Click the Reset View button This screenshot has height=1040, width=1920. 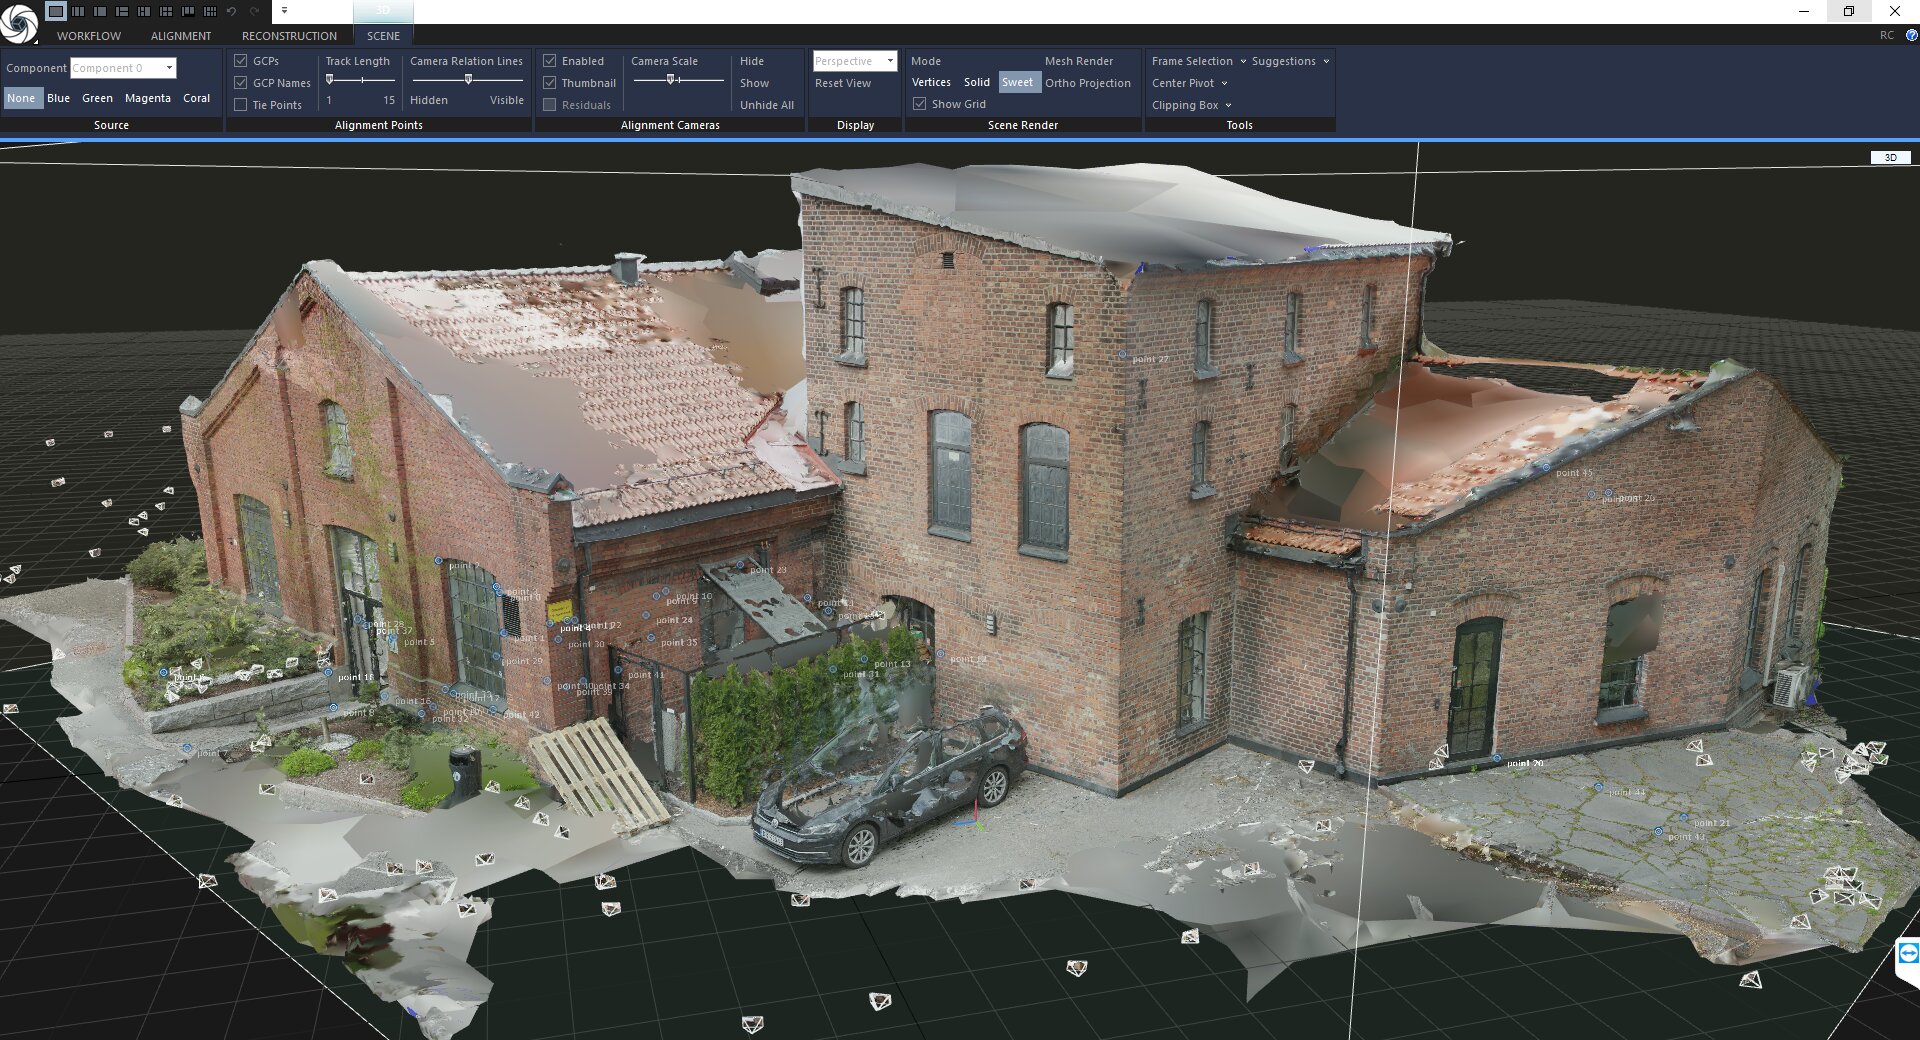pos(843,83)
